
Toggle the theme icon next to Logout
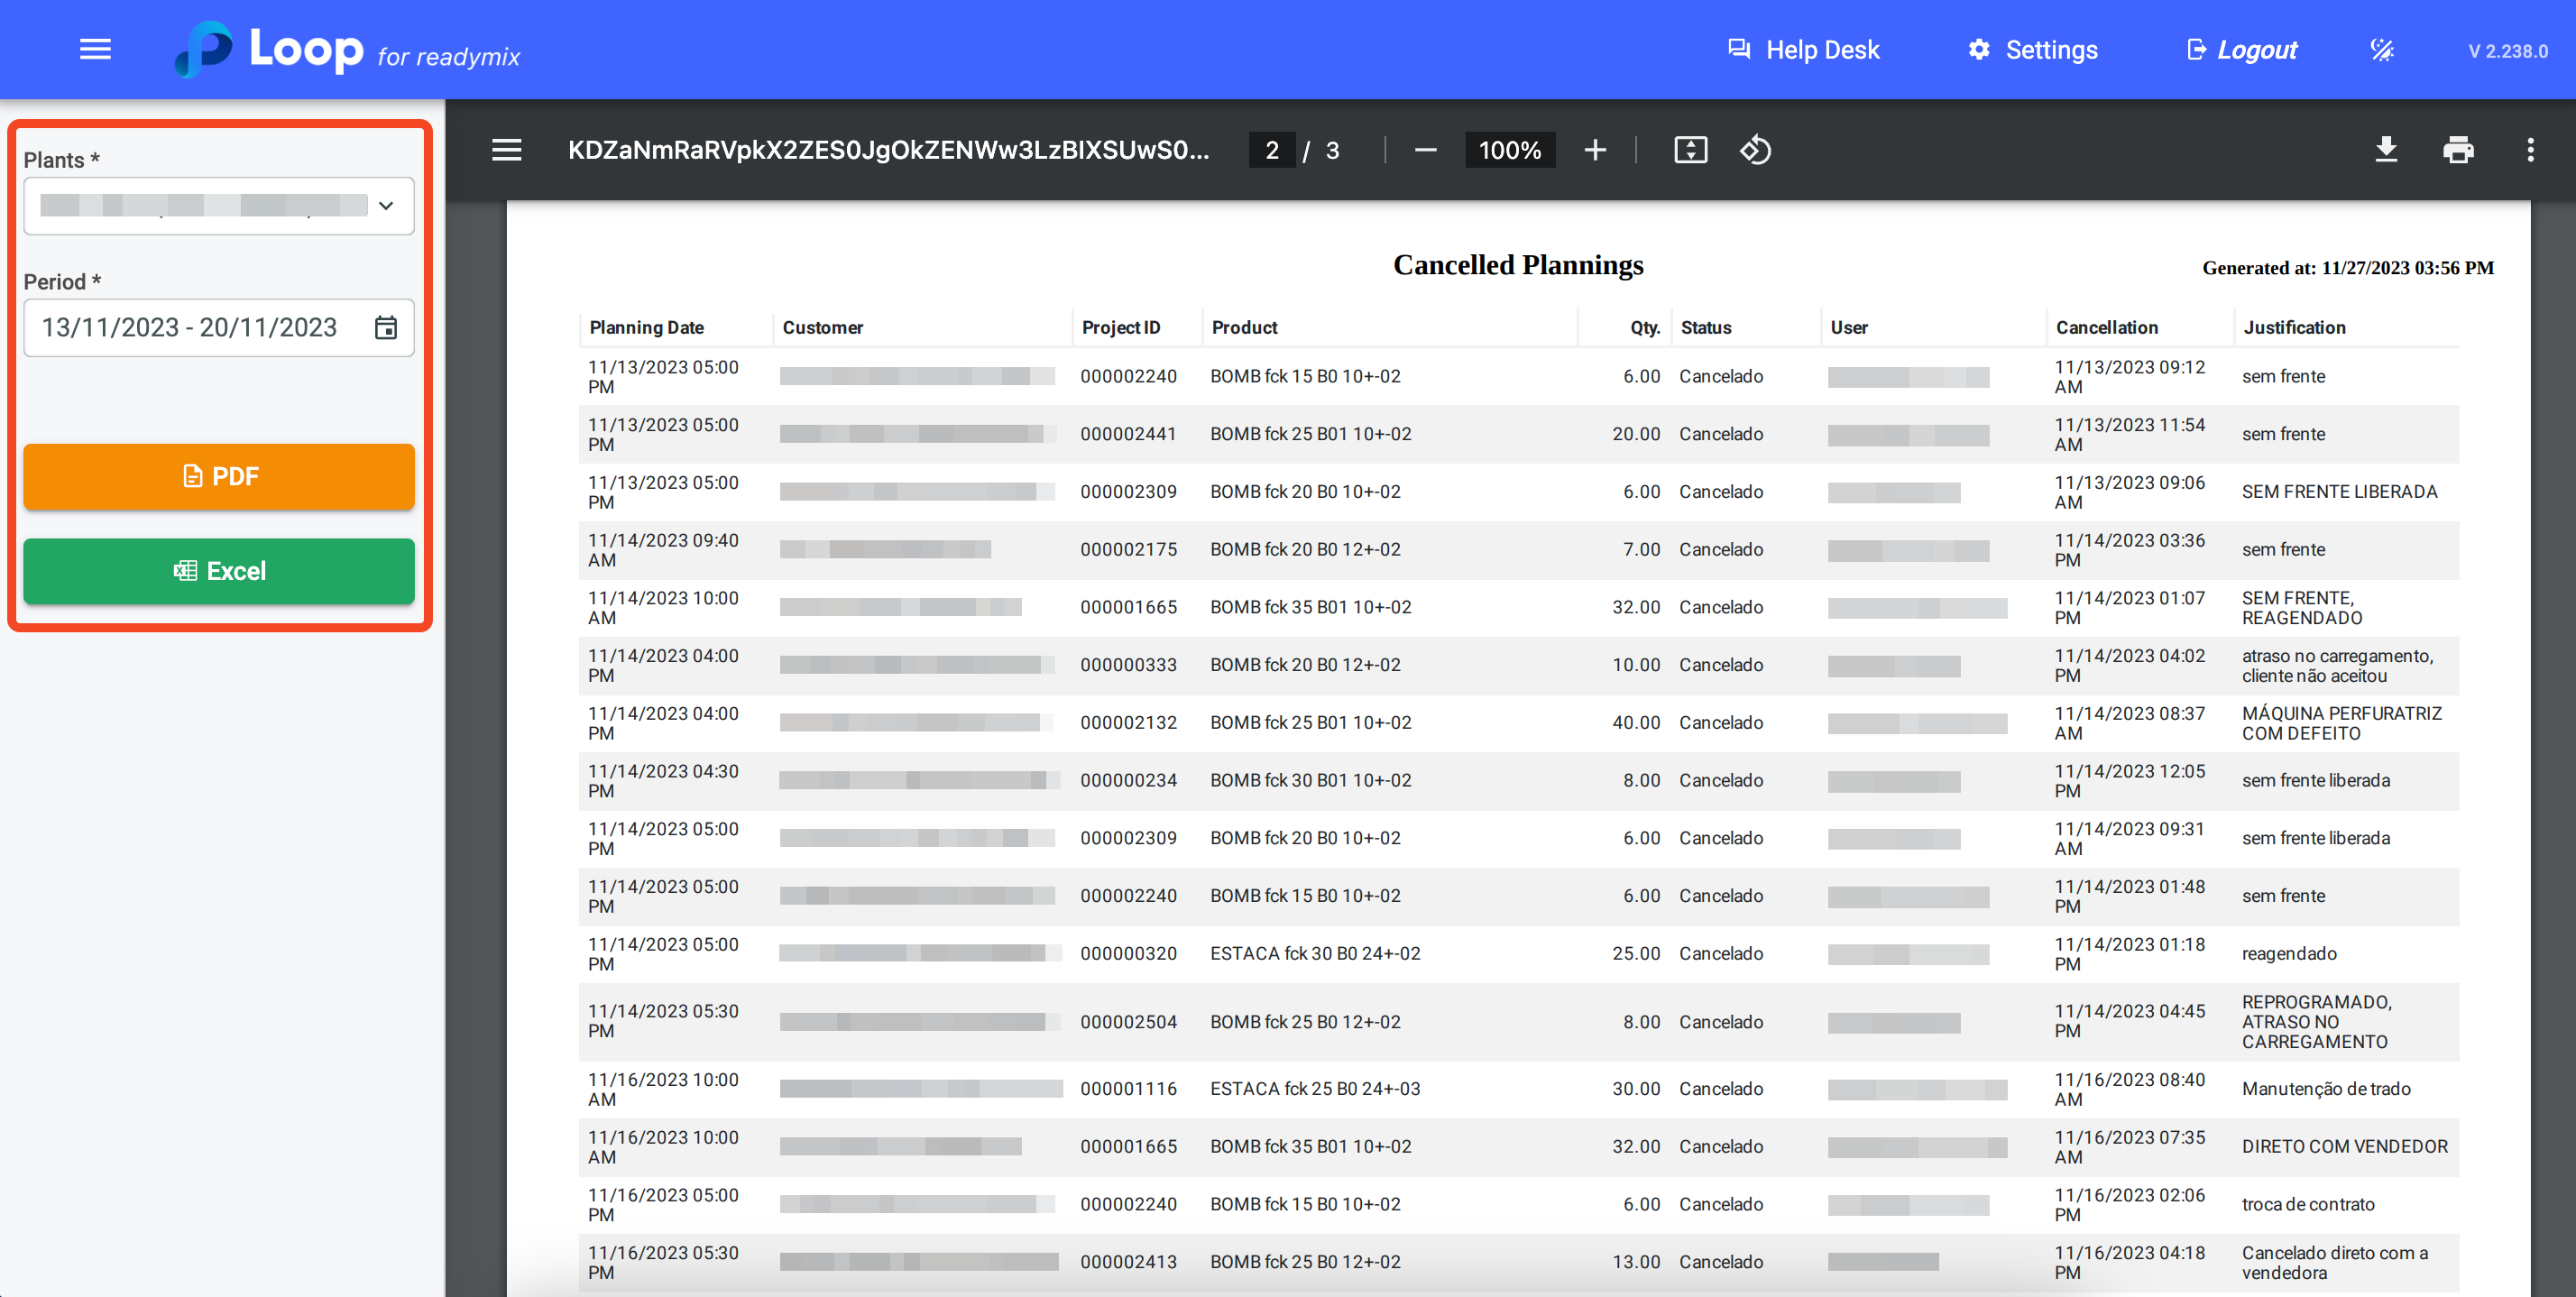click(2382, 50)
